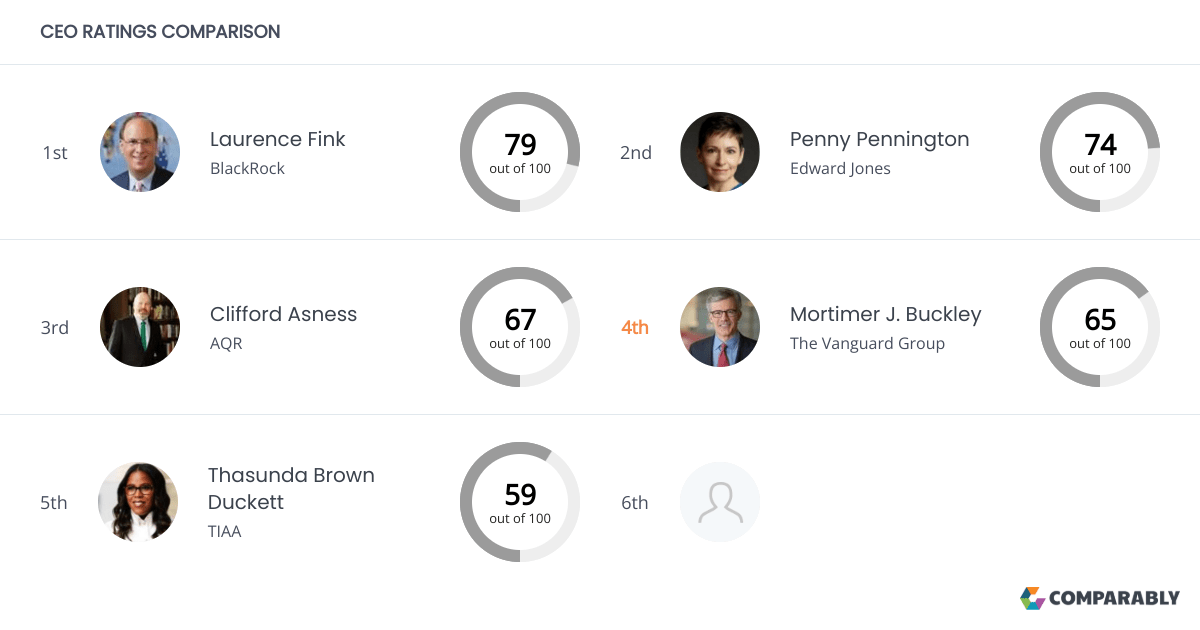Open Penny Pennington's CEO profile link
The height and width of the screenshot is (630, 1200).
pos(879,139)
